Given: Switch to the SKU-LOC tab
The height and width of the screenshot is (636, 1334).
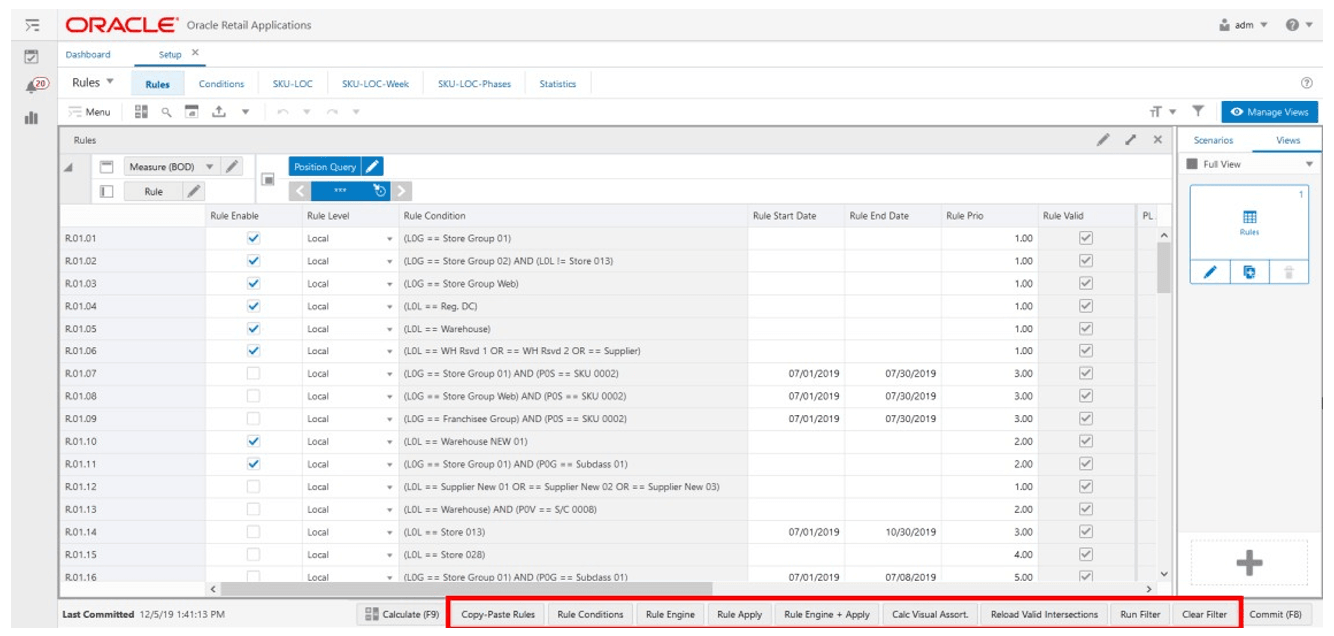Looking at the screenshot, I should [x=293, y=84].
